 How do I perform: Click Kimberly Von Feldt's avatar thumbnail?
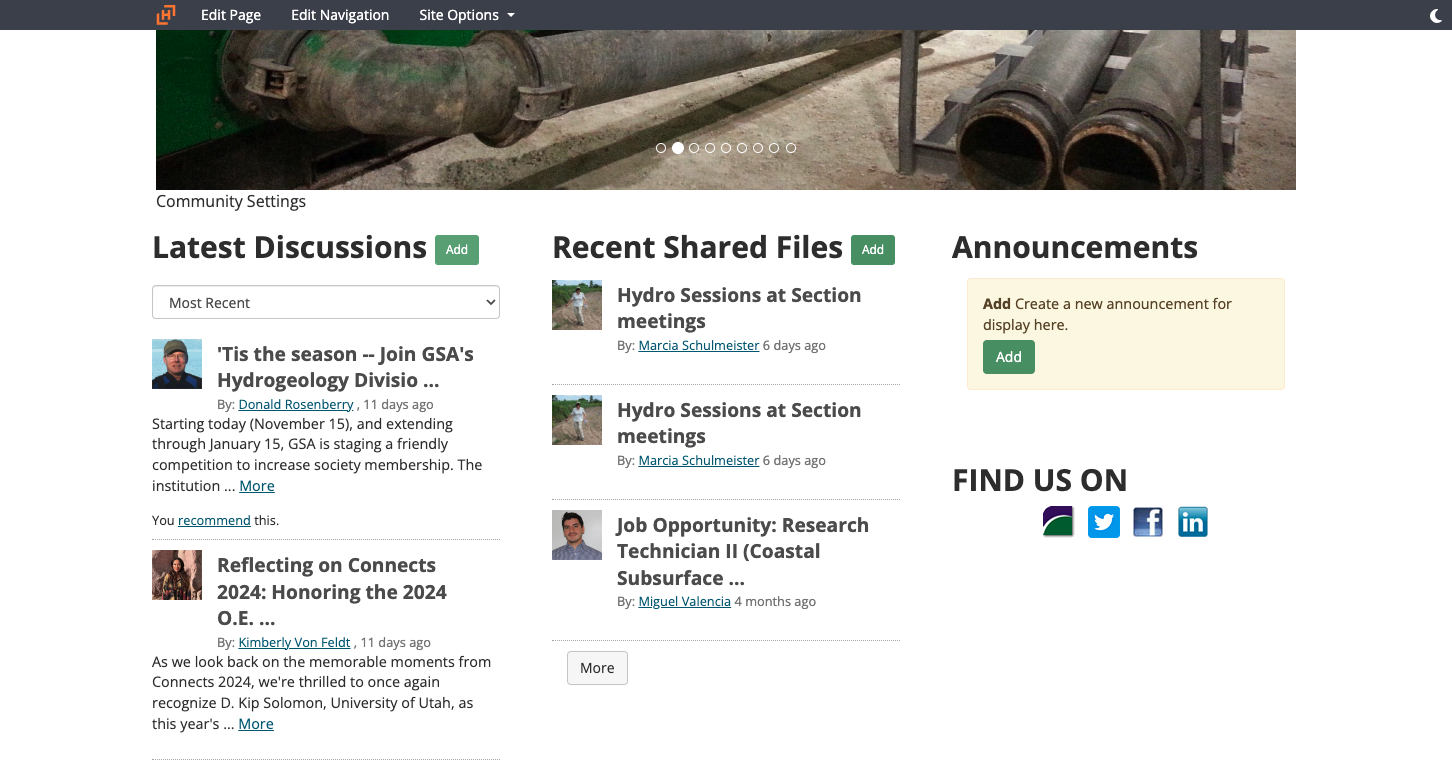[177, 575]
